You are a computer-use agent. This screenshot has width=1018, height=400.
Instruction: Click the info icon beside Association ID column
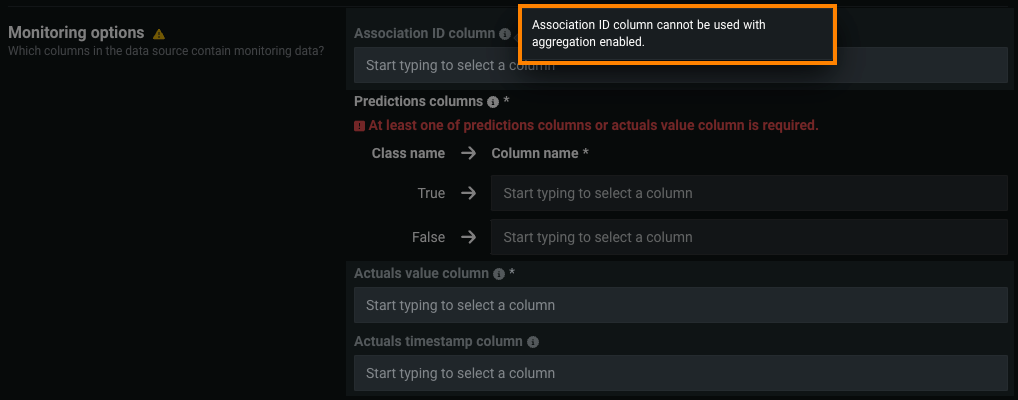coord(505,33)
